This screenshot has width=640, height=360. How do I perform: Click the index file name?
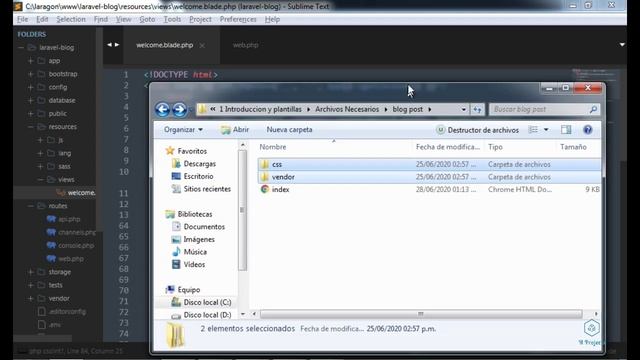click(280, 189)
